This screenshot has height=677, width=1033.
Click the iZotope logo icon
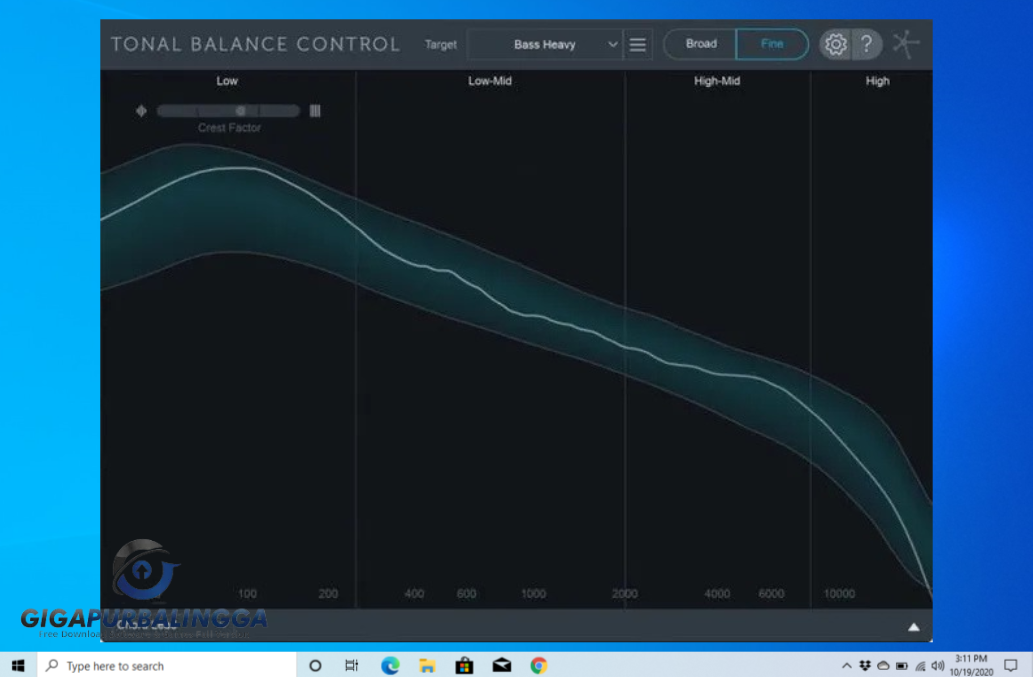pos(906,44)
